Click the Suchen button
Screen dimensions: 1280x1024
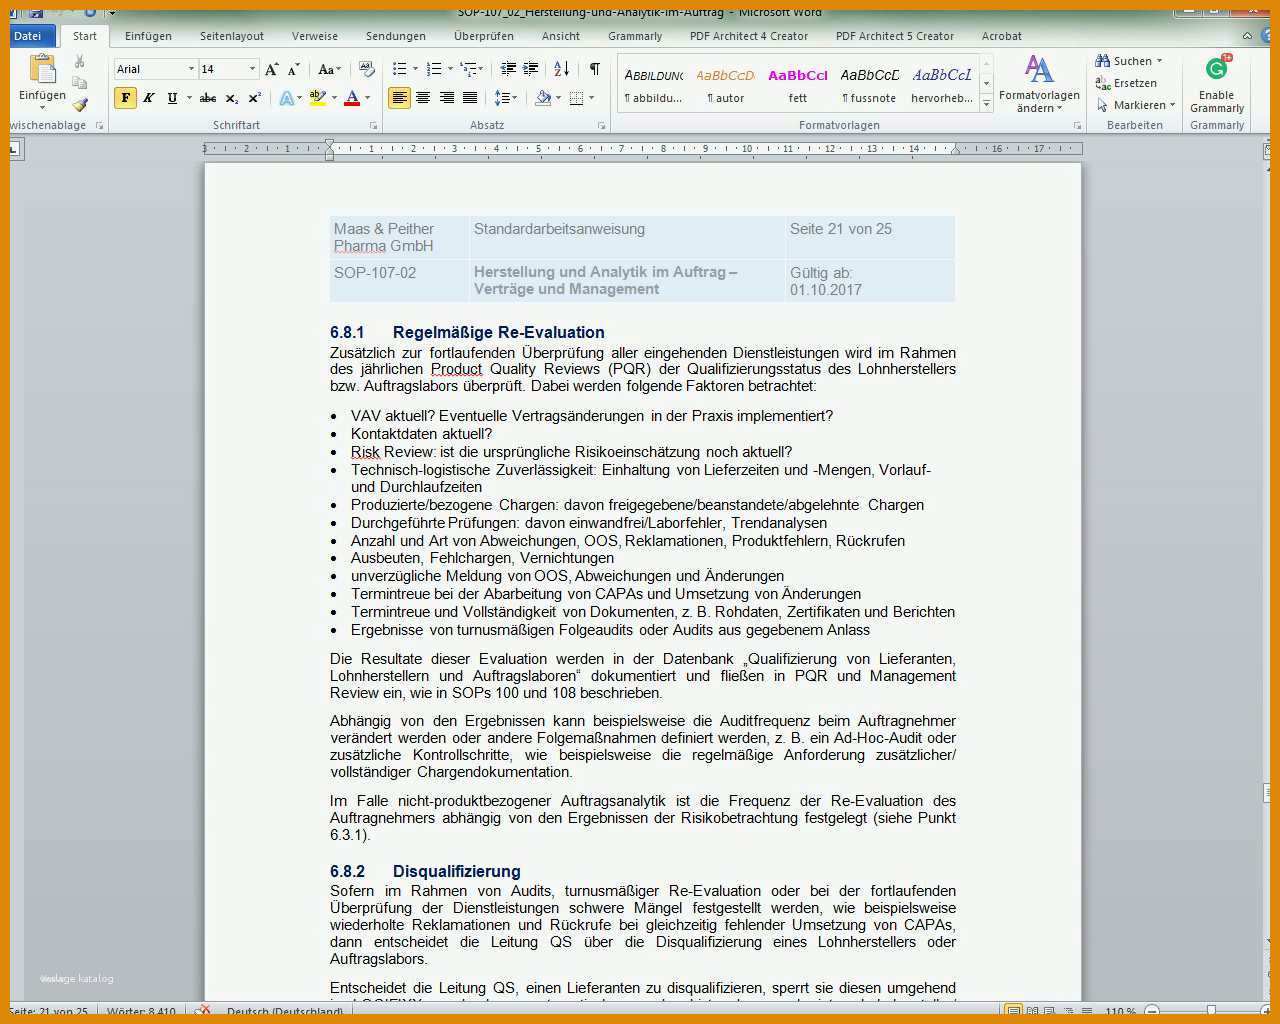coord(1124,61)
